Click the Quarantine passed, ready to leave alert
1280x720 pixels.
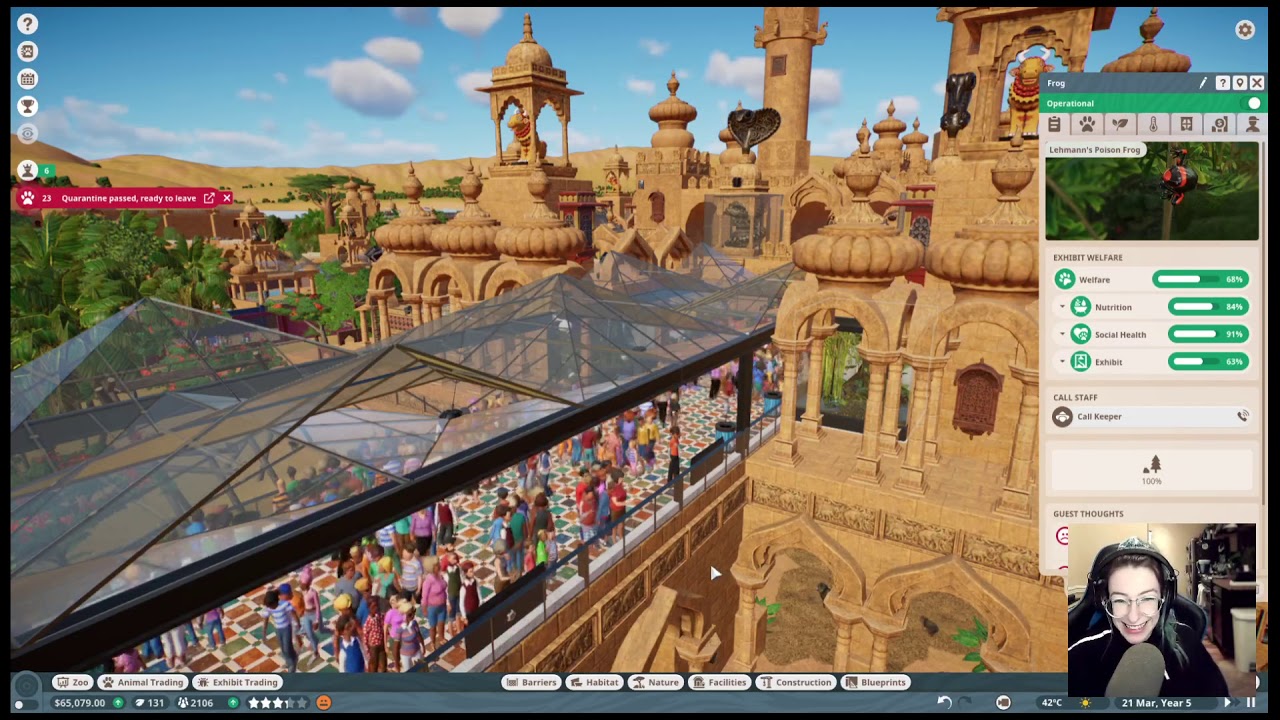pos(128,198)
